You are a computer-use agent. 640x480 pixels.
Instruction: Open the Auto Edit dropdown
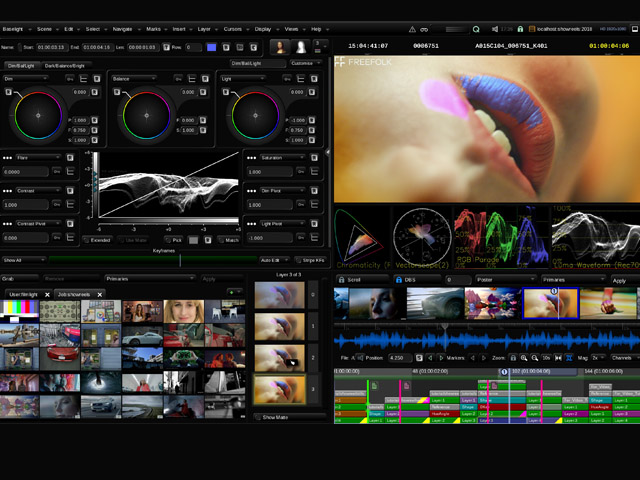pos(274,260)
